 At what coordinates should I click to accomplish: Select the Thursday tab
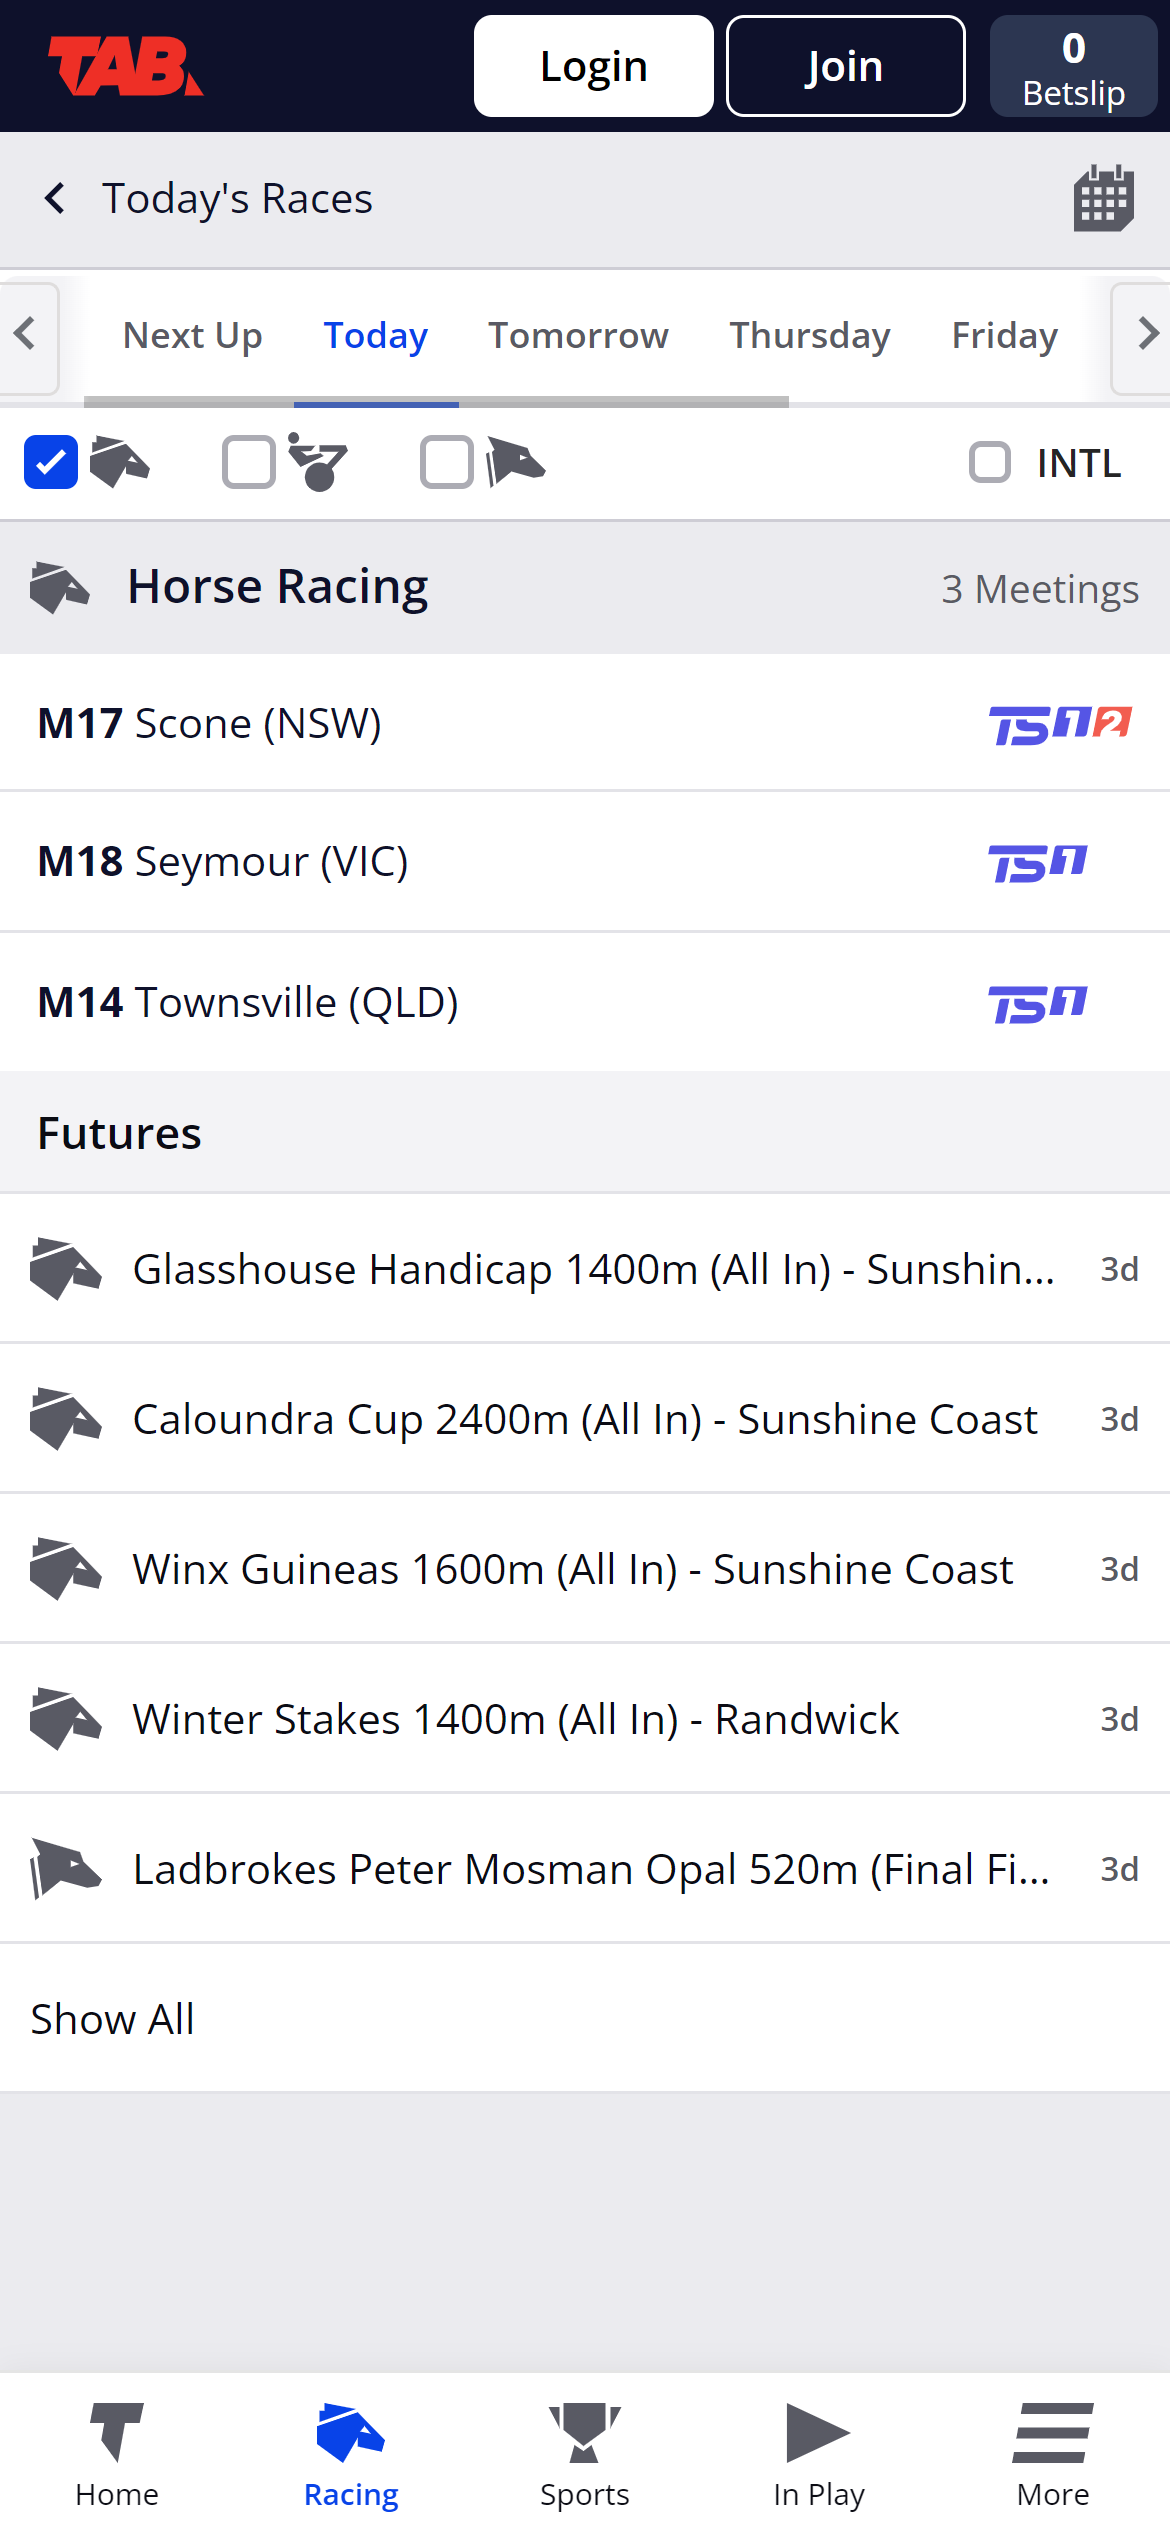pos(809,336)
